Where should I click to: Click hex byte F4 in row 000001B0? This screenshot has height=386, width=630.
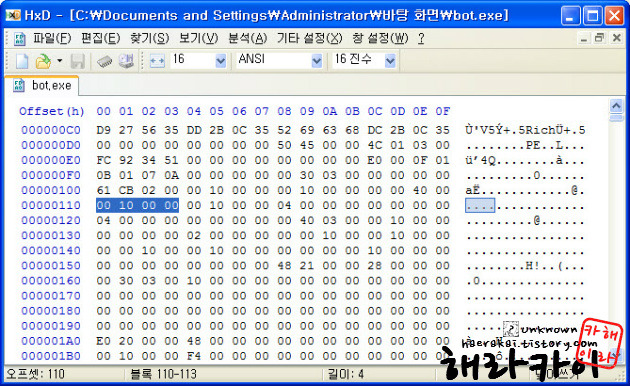point(194,356)
